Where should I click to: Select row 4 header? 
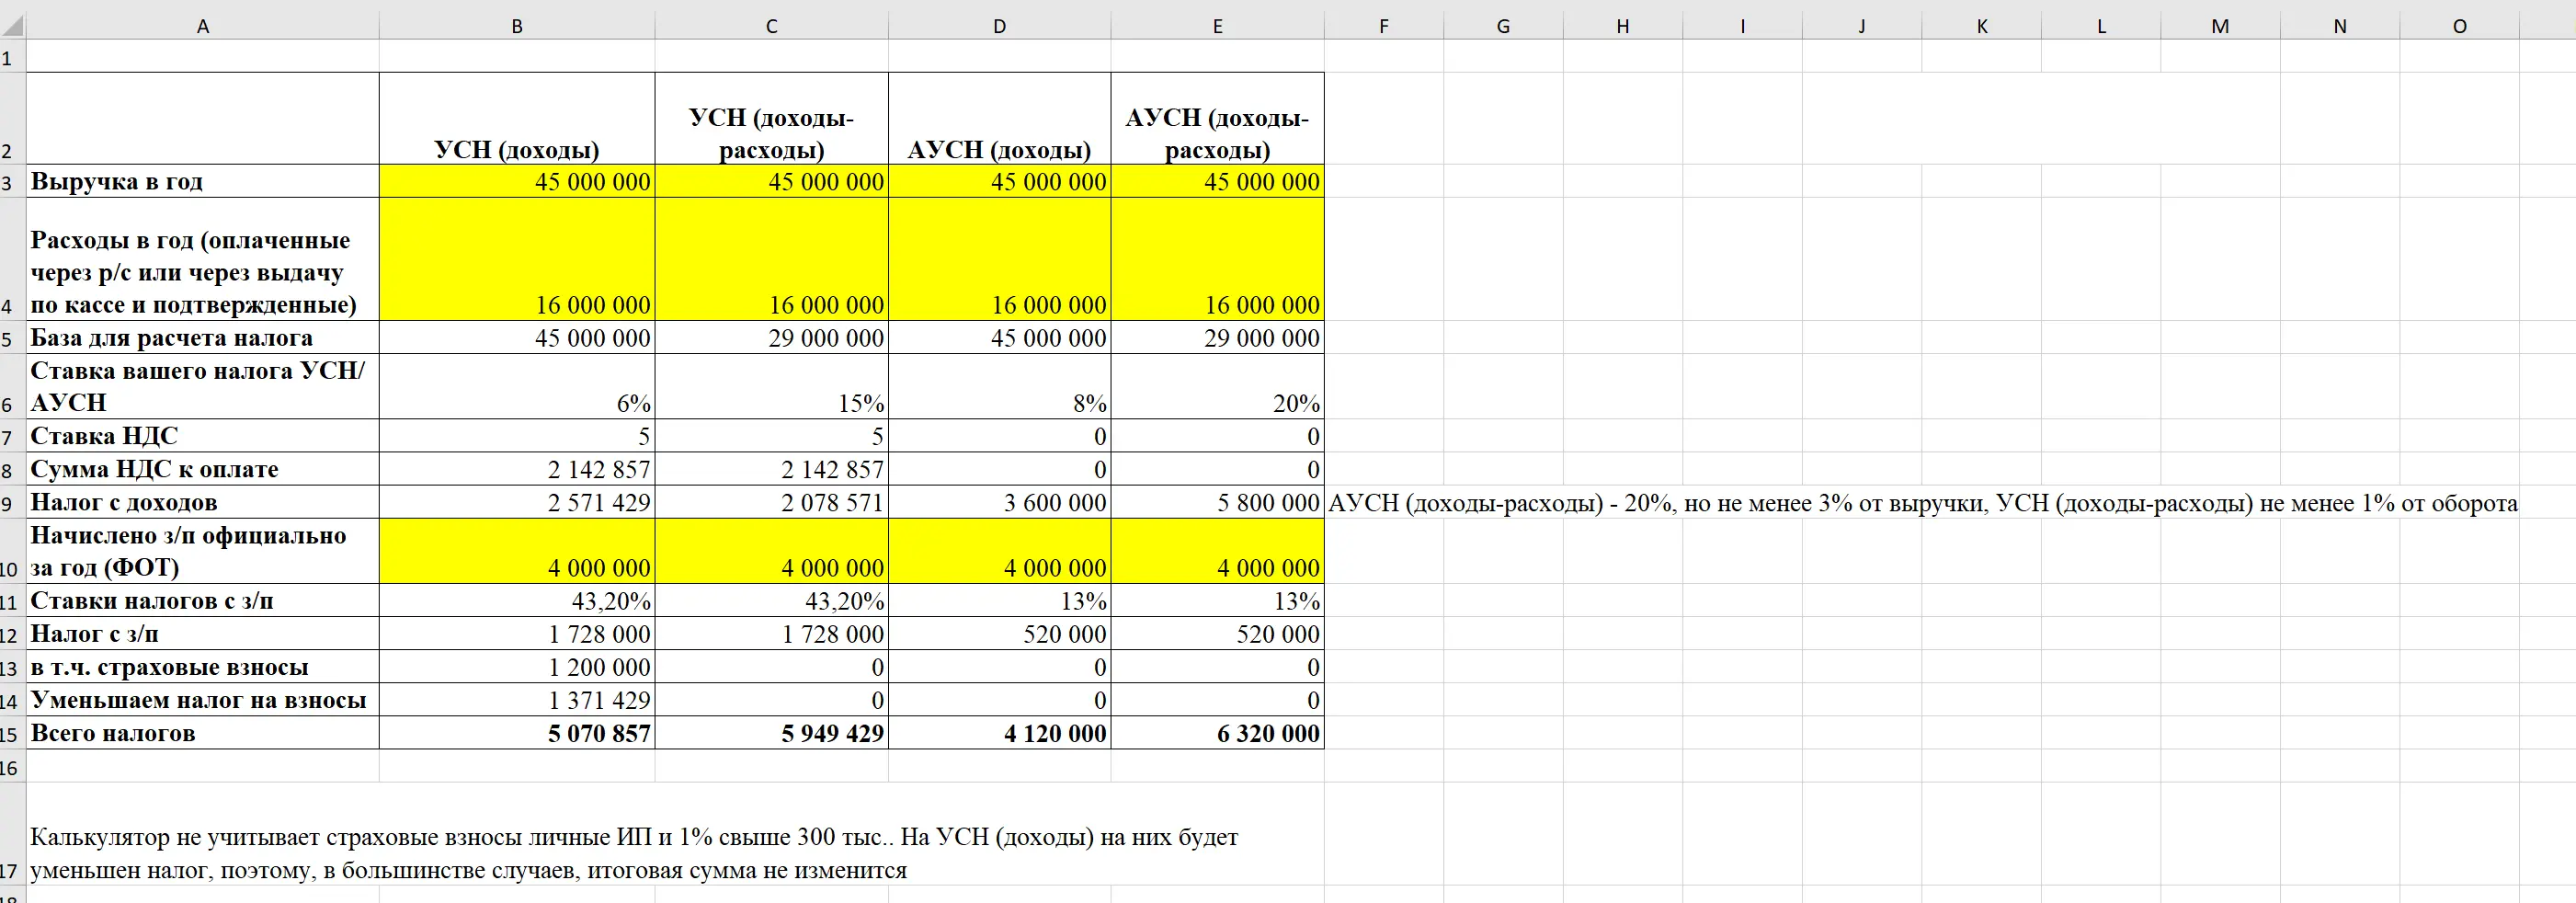pos(10,305)
